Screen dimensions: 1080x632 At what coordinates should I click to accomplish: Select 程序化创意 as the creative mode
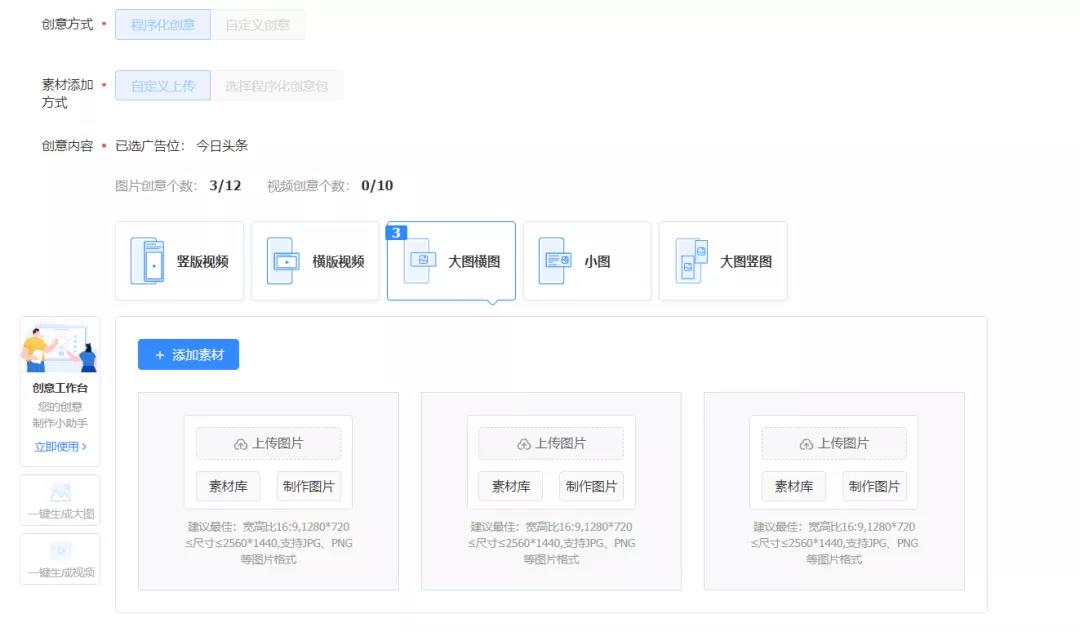[x=163, y=25]
